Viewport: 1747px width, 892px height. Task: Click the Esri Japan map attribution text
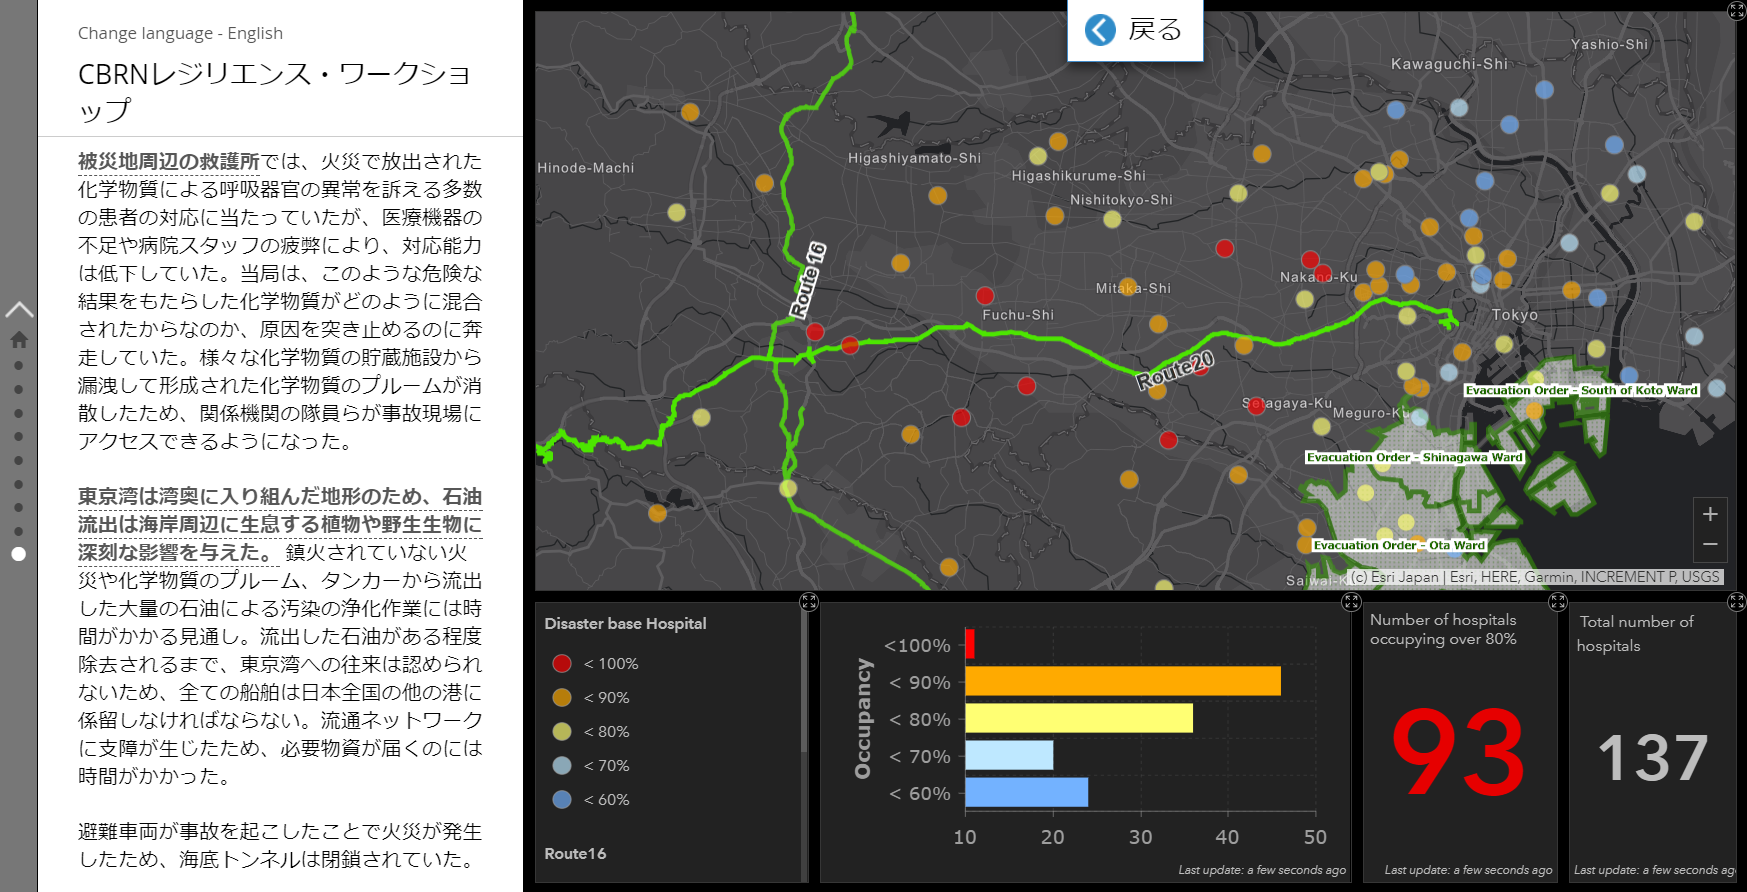coord(1535,577)
